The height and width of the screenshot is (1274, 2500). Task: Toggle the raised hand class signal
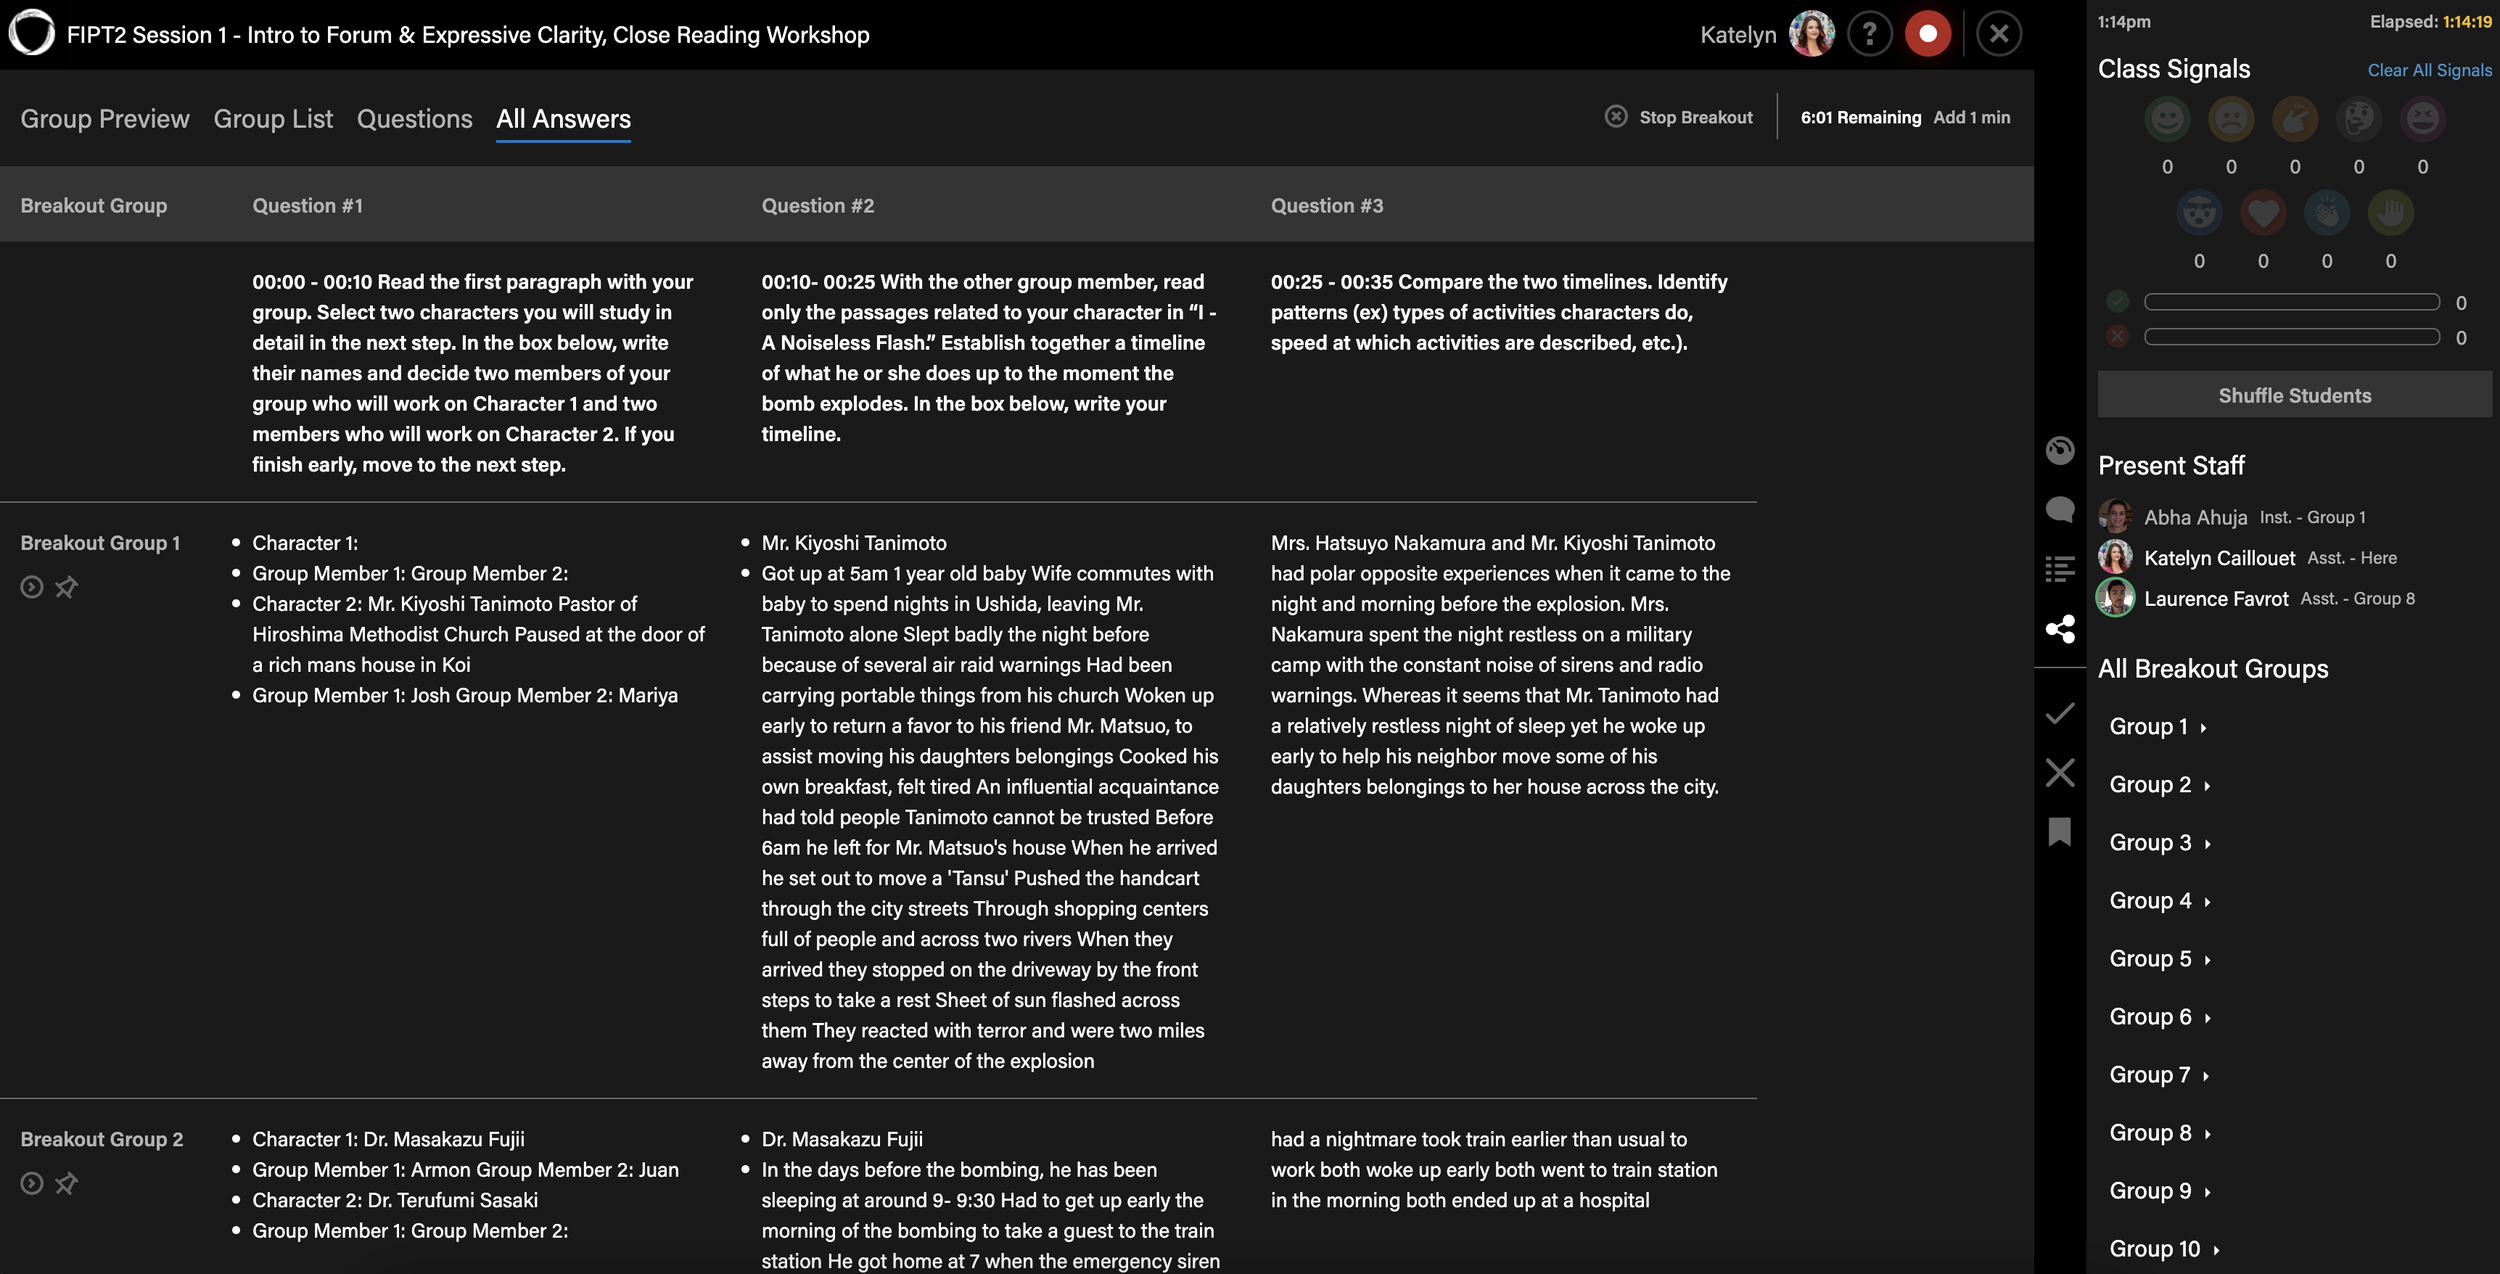(2390, 212)
